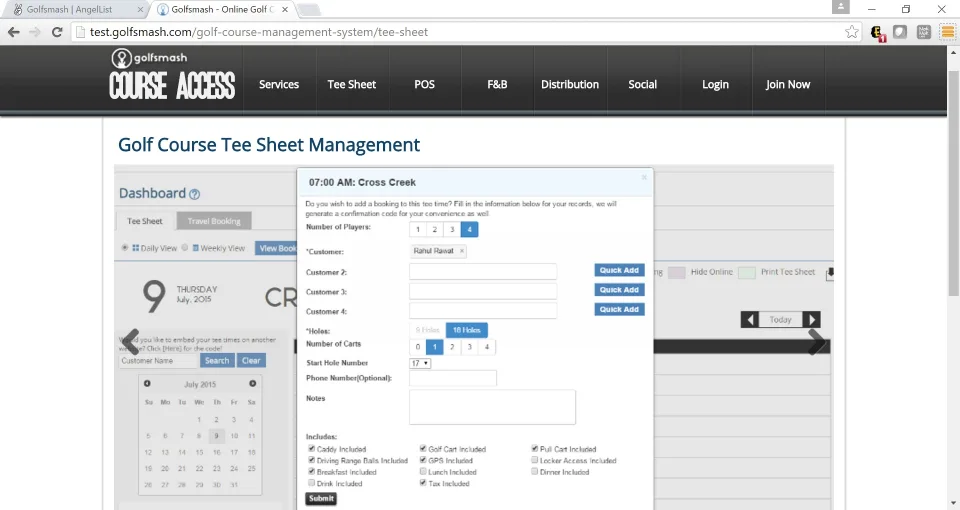Open the F&B menu item
Image resolution: width=960 pixels, height=510 pixels.
(497, 84)
